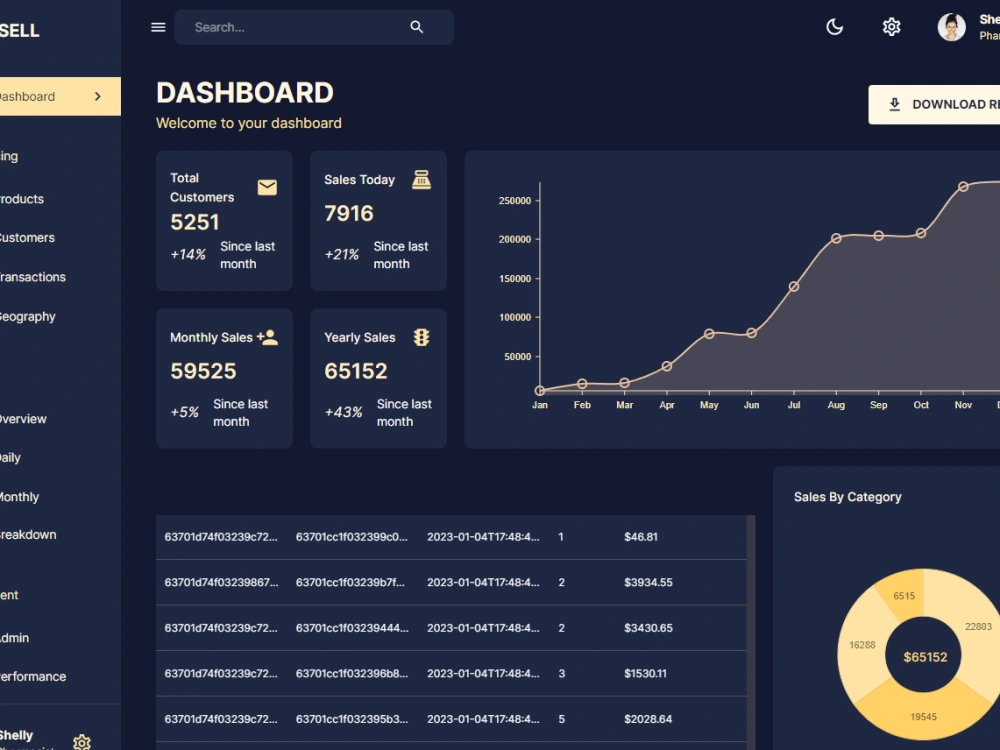This screenshot has height=750, width=1000.
Task: Open the hamburger menu icon
Action: point(158,27)
